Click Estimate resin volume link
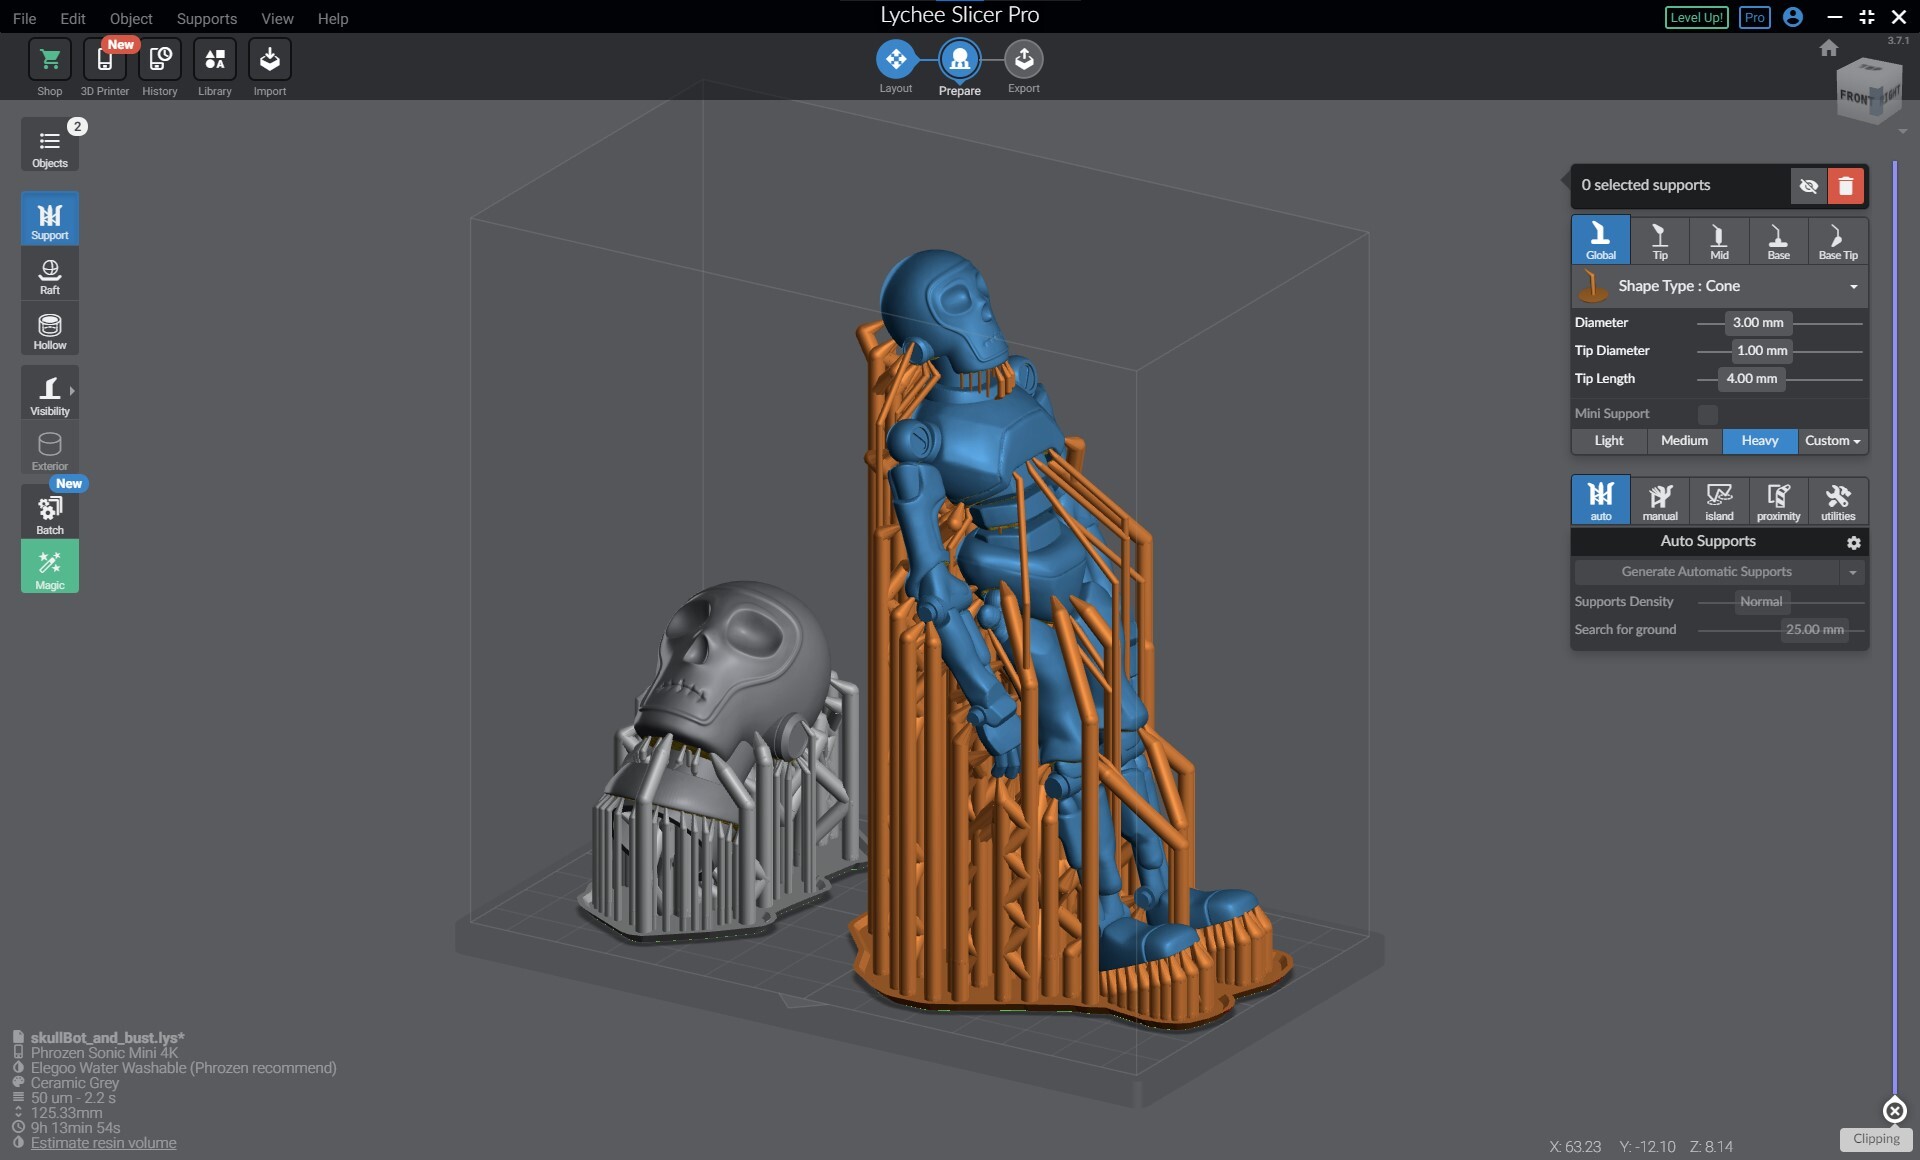1920x1160 pixels. (103, 1143)
